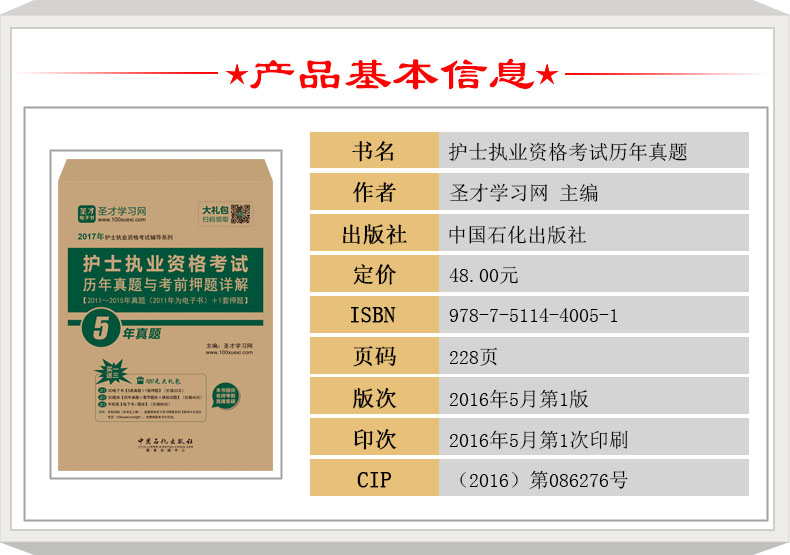Select the 版次 label cell

tap(374, 398)
